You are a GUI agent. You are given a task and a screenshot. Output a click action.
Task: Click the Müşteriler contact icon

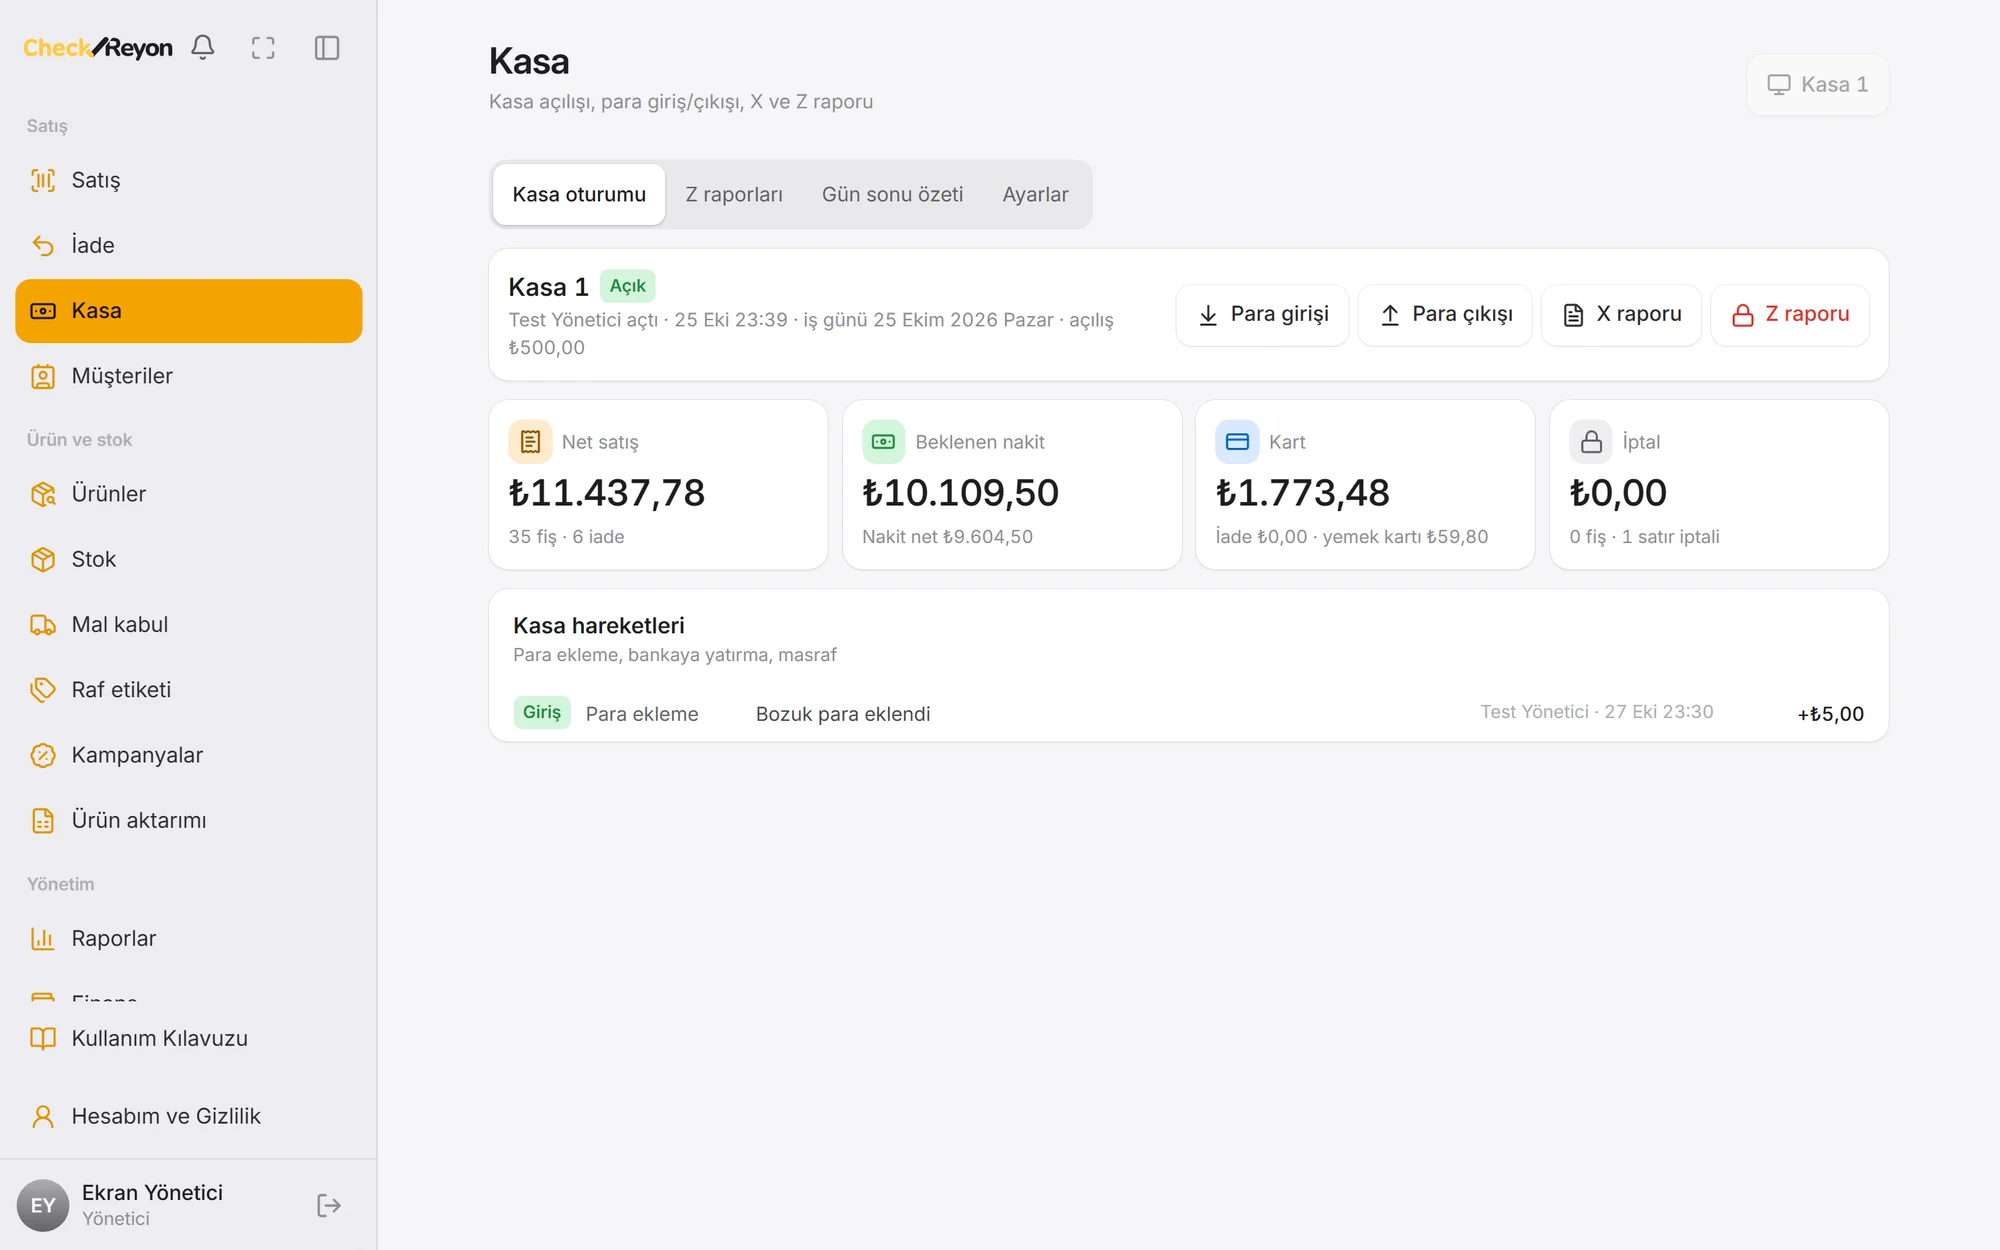coord(43,376)
